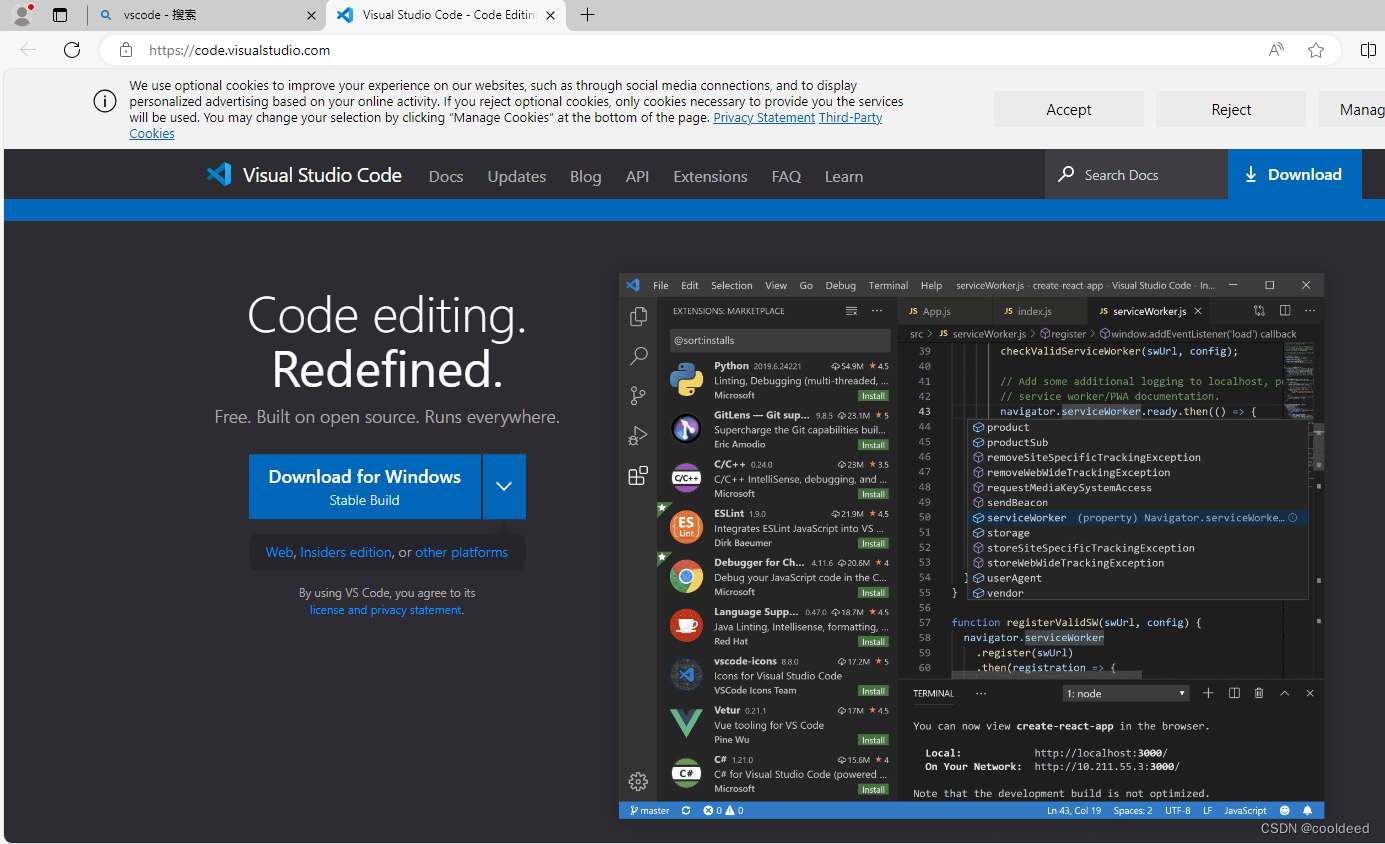The image size is (1385, 844).
Task: Open the '1: node' terminal dropdown
Action: (1126, 693)
